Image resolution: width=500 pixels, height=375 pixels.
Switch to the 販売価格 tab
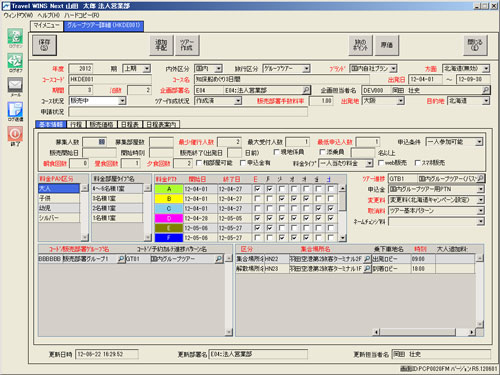coord(101,124)
